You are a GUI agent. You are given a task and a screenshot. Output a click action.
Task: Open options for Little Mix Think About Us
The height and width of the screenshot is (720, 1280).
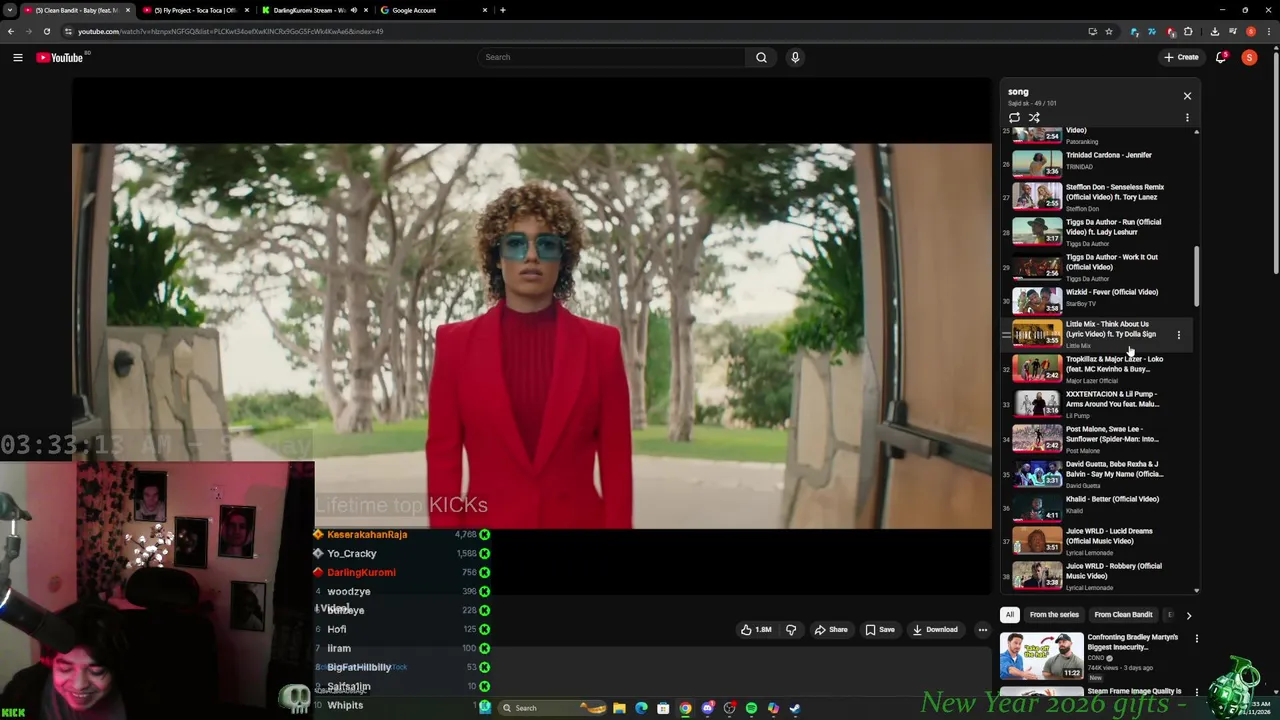(1178, 335)
